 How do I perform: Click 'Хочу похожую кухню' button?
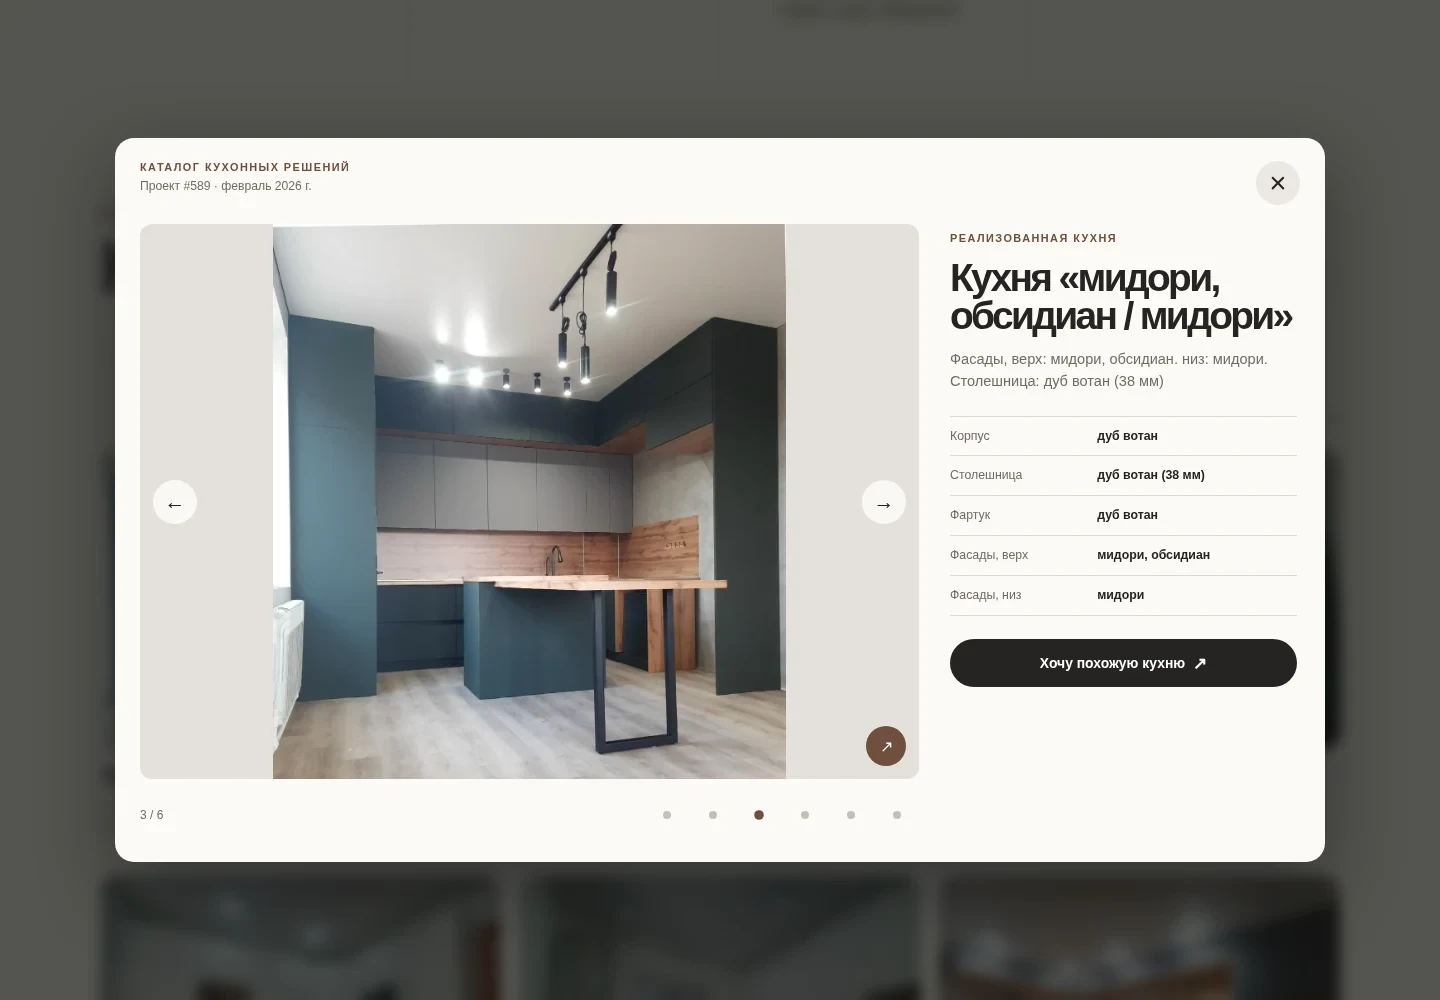click(1123, 663)
